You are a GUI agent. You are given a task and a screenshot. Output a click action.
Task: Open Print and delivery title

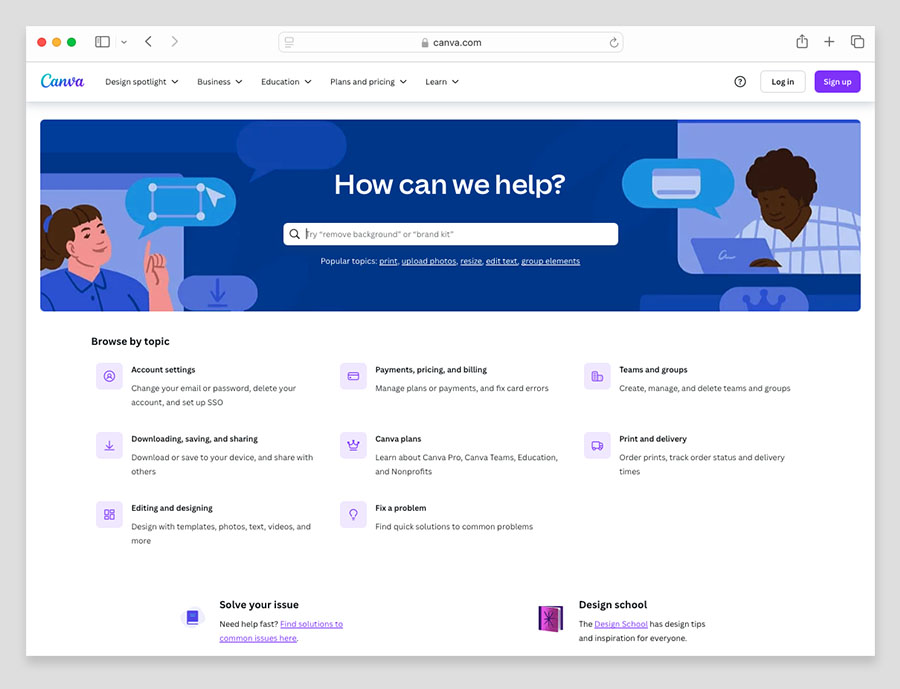coord(653,439)
